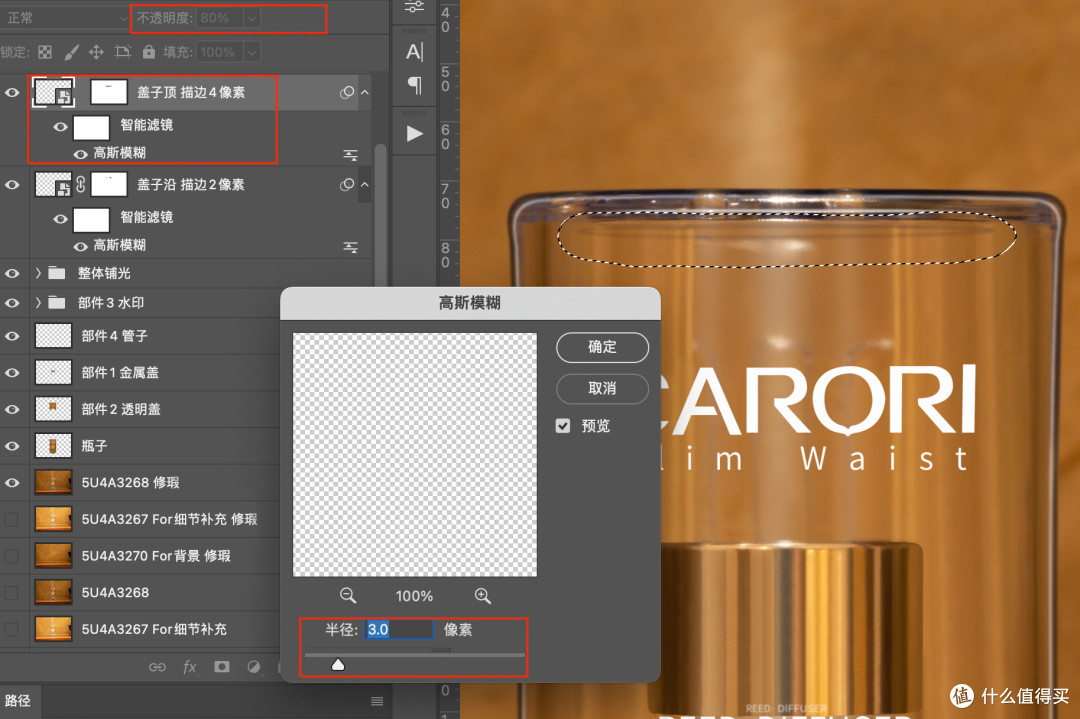Open blending options for 盖子沿 高斯模糊 filter
Screen dimensions: 1080x719
click(351, 247)
